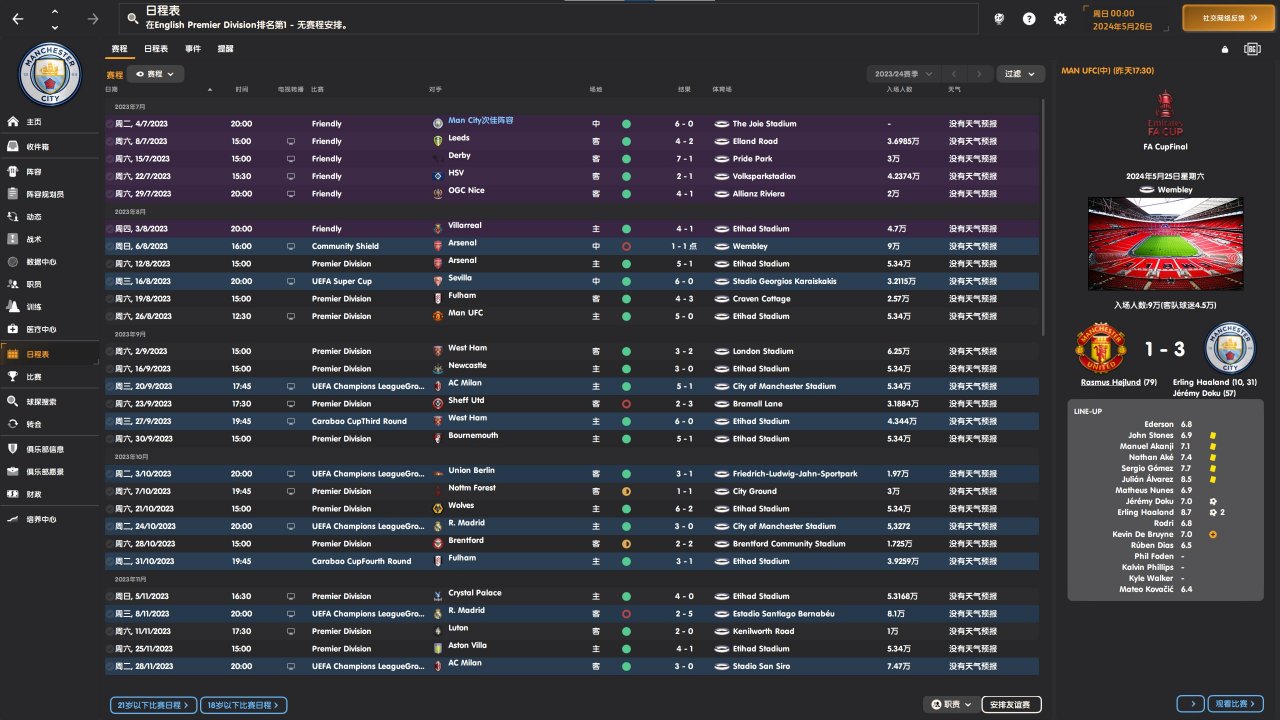The image size is (1280, 720).
Task: Open 培养中心 development centre in sidebar
Action: [x=50, y=519]
